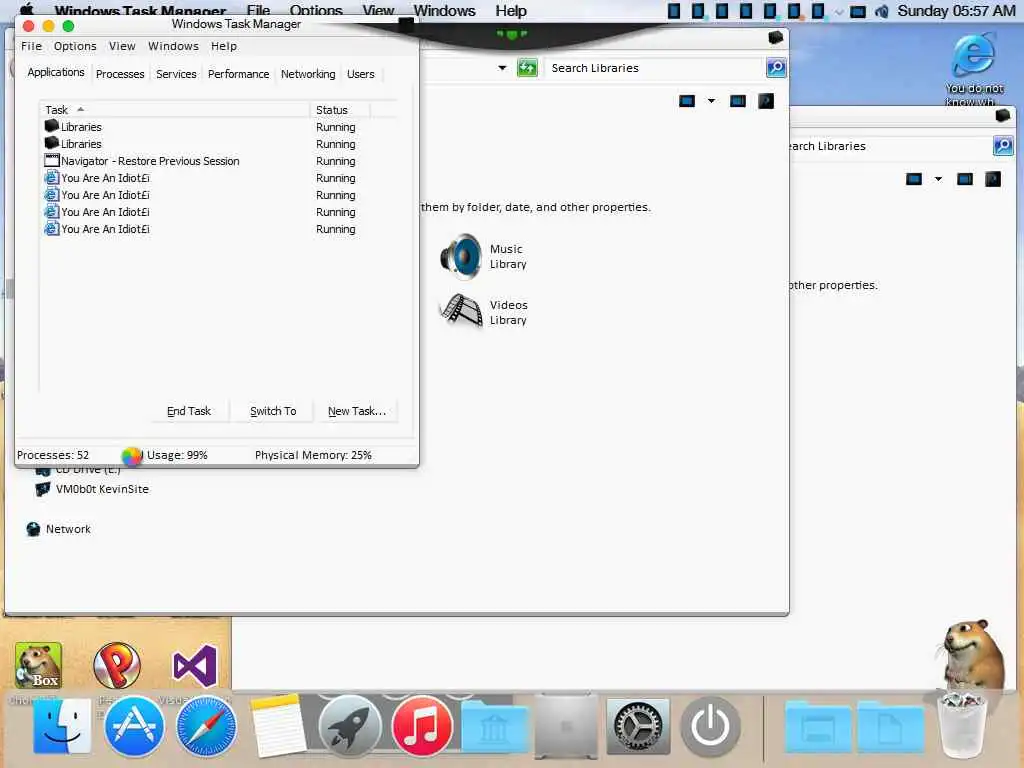Viewport: 1024px width, 768px height.
Task: Click the gopher assistant character
Action: [972, 656]
